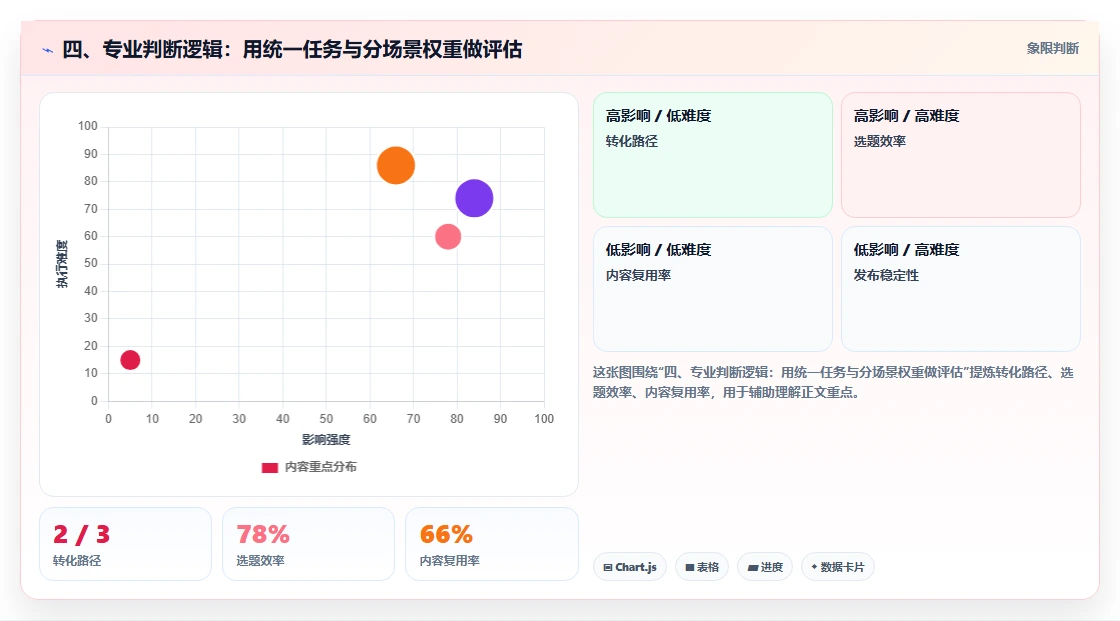The height and width of the screenshot is (621, 1120).
Task: Click the red bubble near the origin
Action: (130, 359)
